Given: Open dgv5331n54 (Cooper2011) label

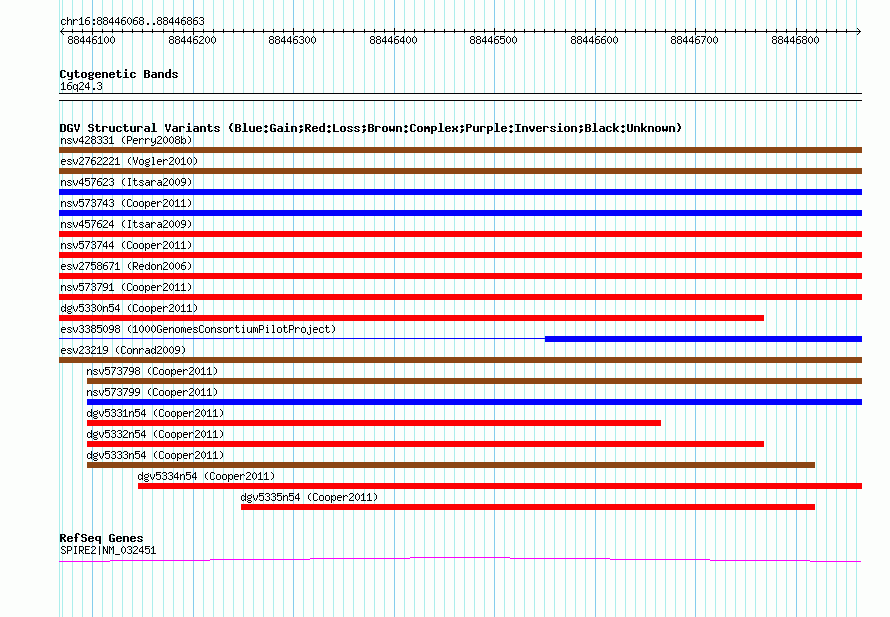Looking at the screenshot, I should point(155,413).
